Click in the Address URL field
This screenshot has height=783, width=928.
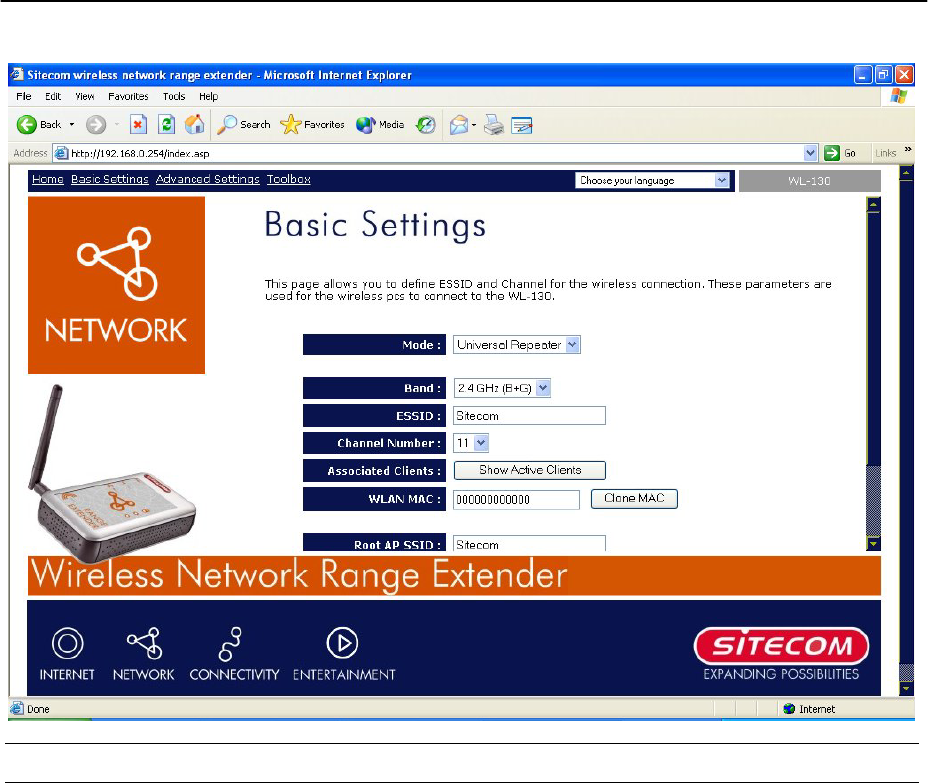point(435,153)
